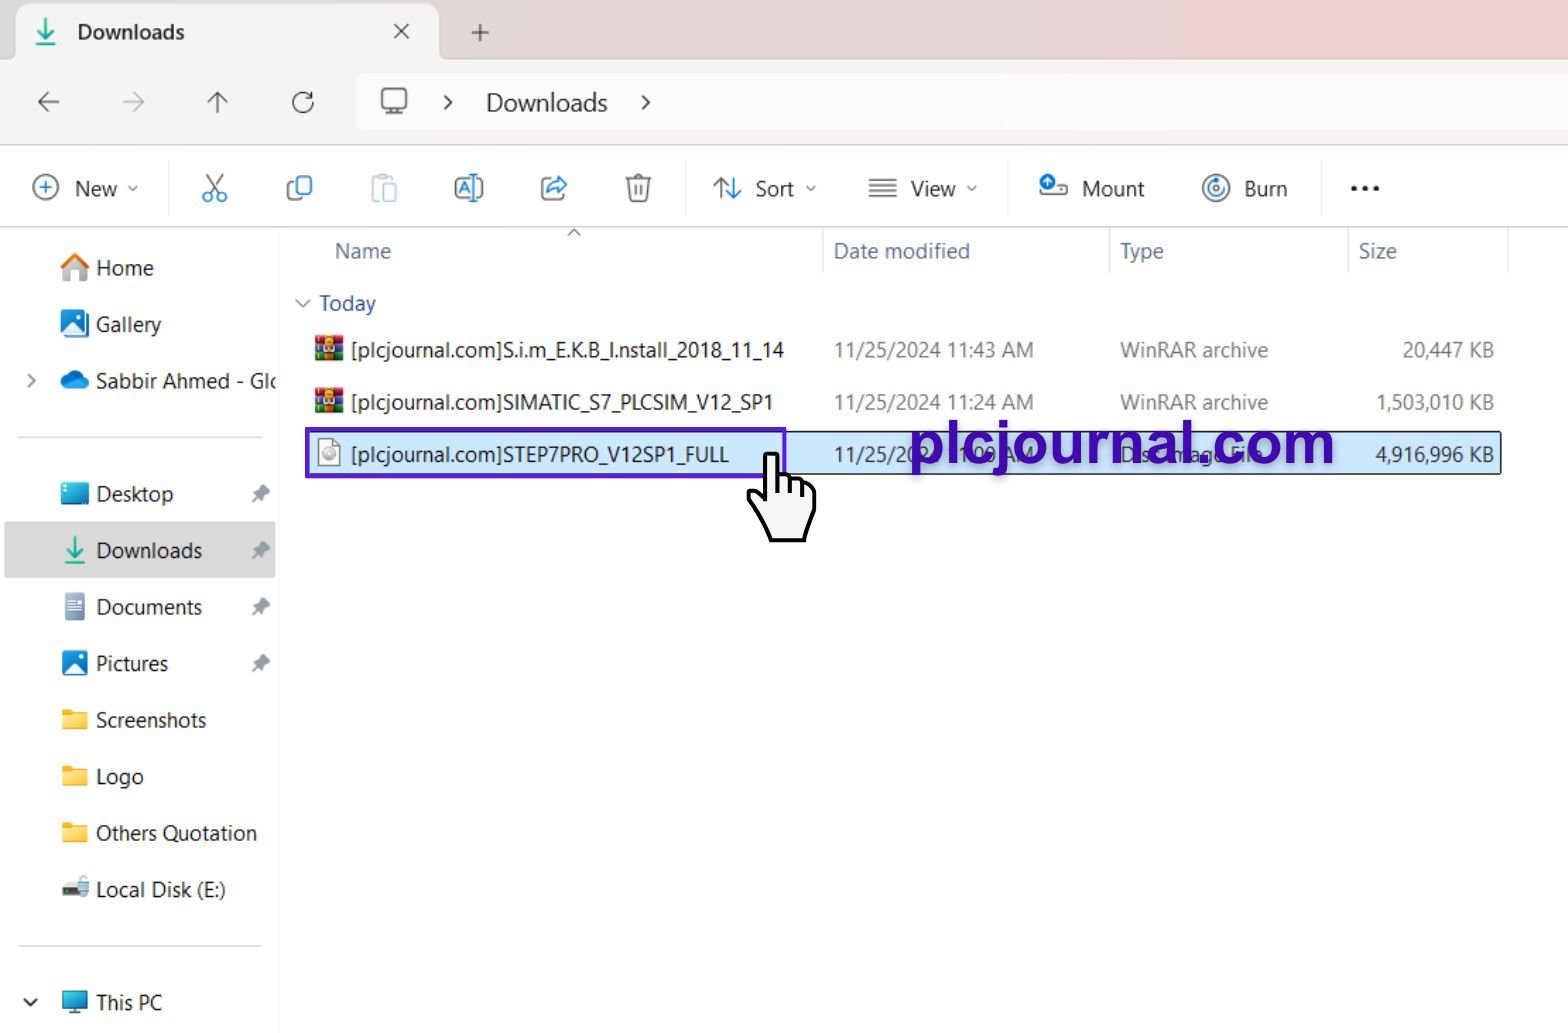Click the WinRAR icon of the SIMATIC_S7_PLCSIM file
The image size is (1568, 1033).
point(329,401)
